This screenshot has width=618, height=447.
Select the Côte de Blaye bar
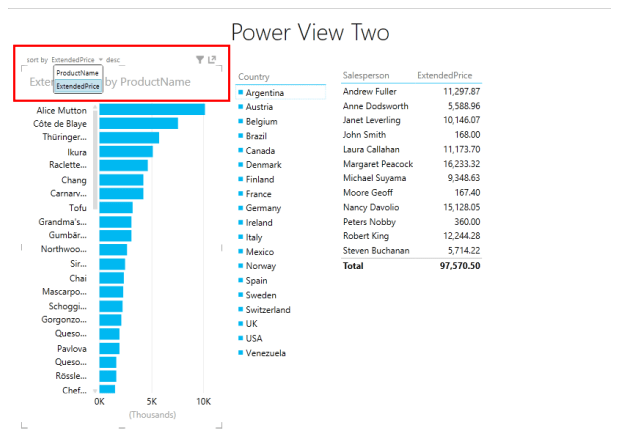pyautogui.click(x=138, y=123)
